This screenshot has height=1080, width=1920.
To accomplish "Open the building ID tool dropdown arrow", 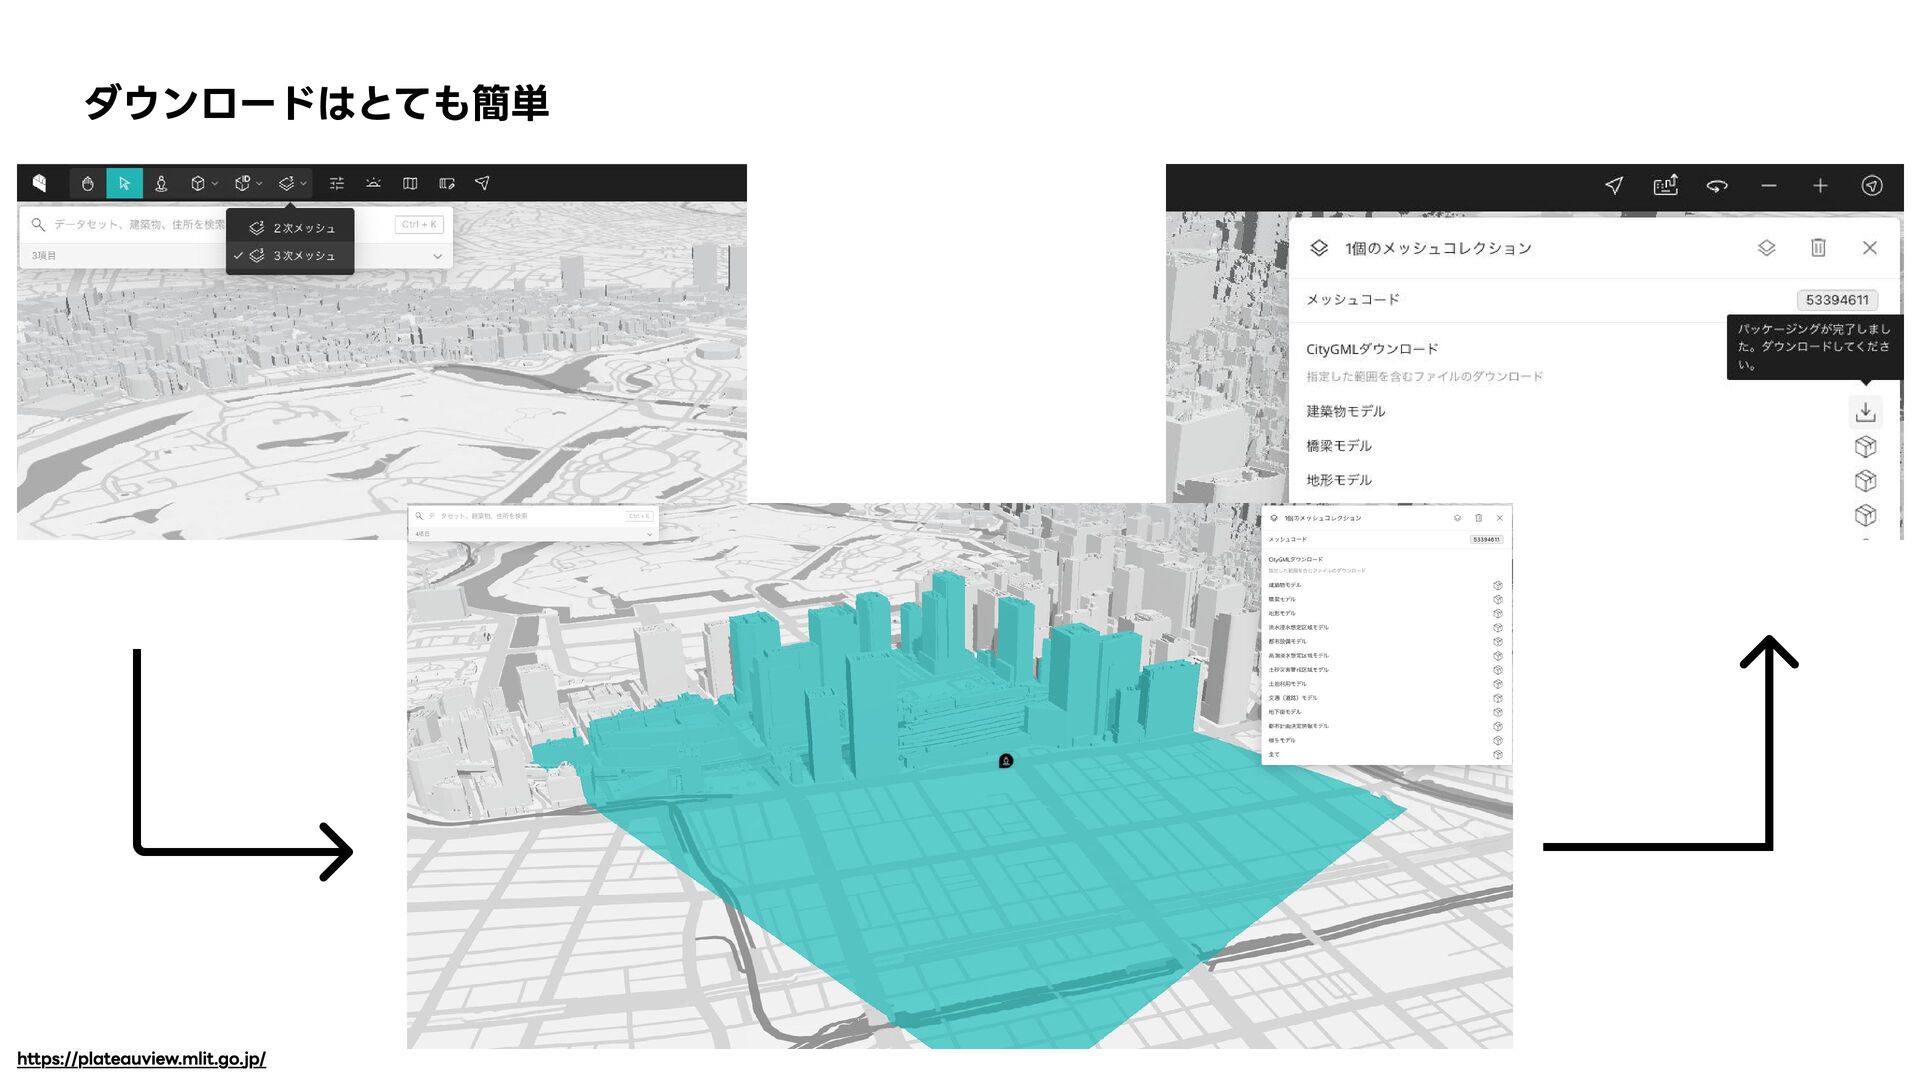I will pos(259,184).
